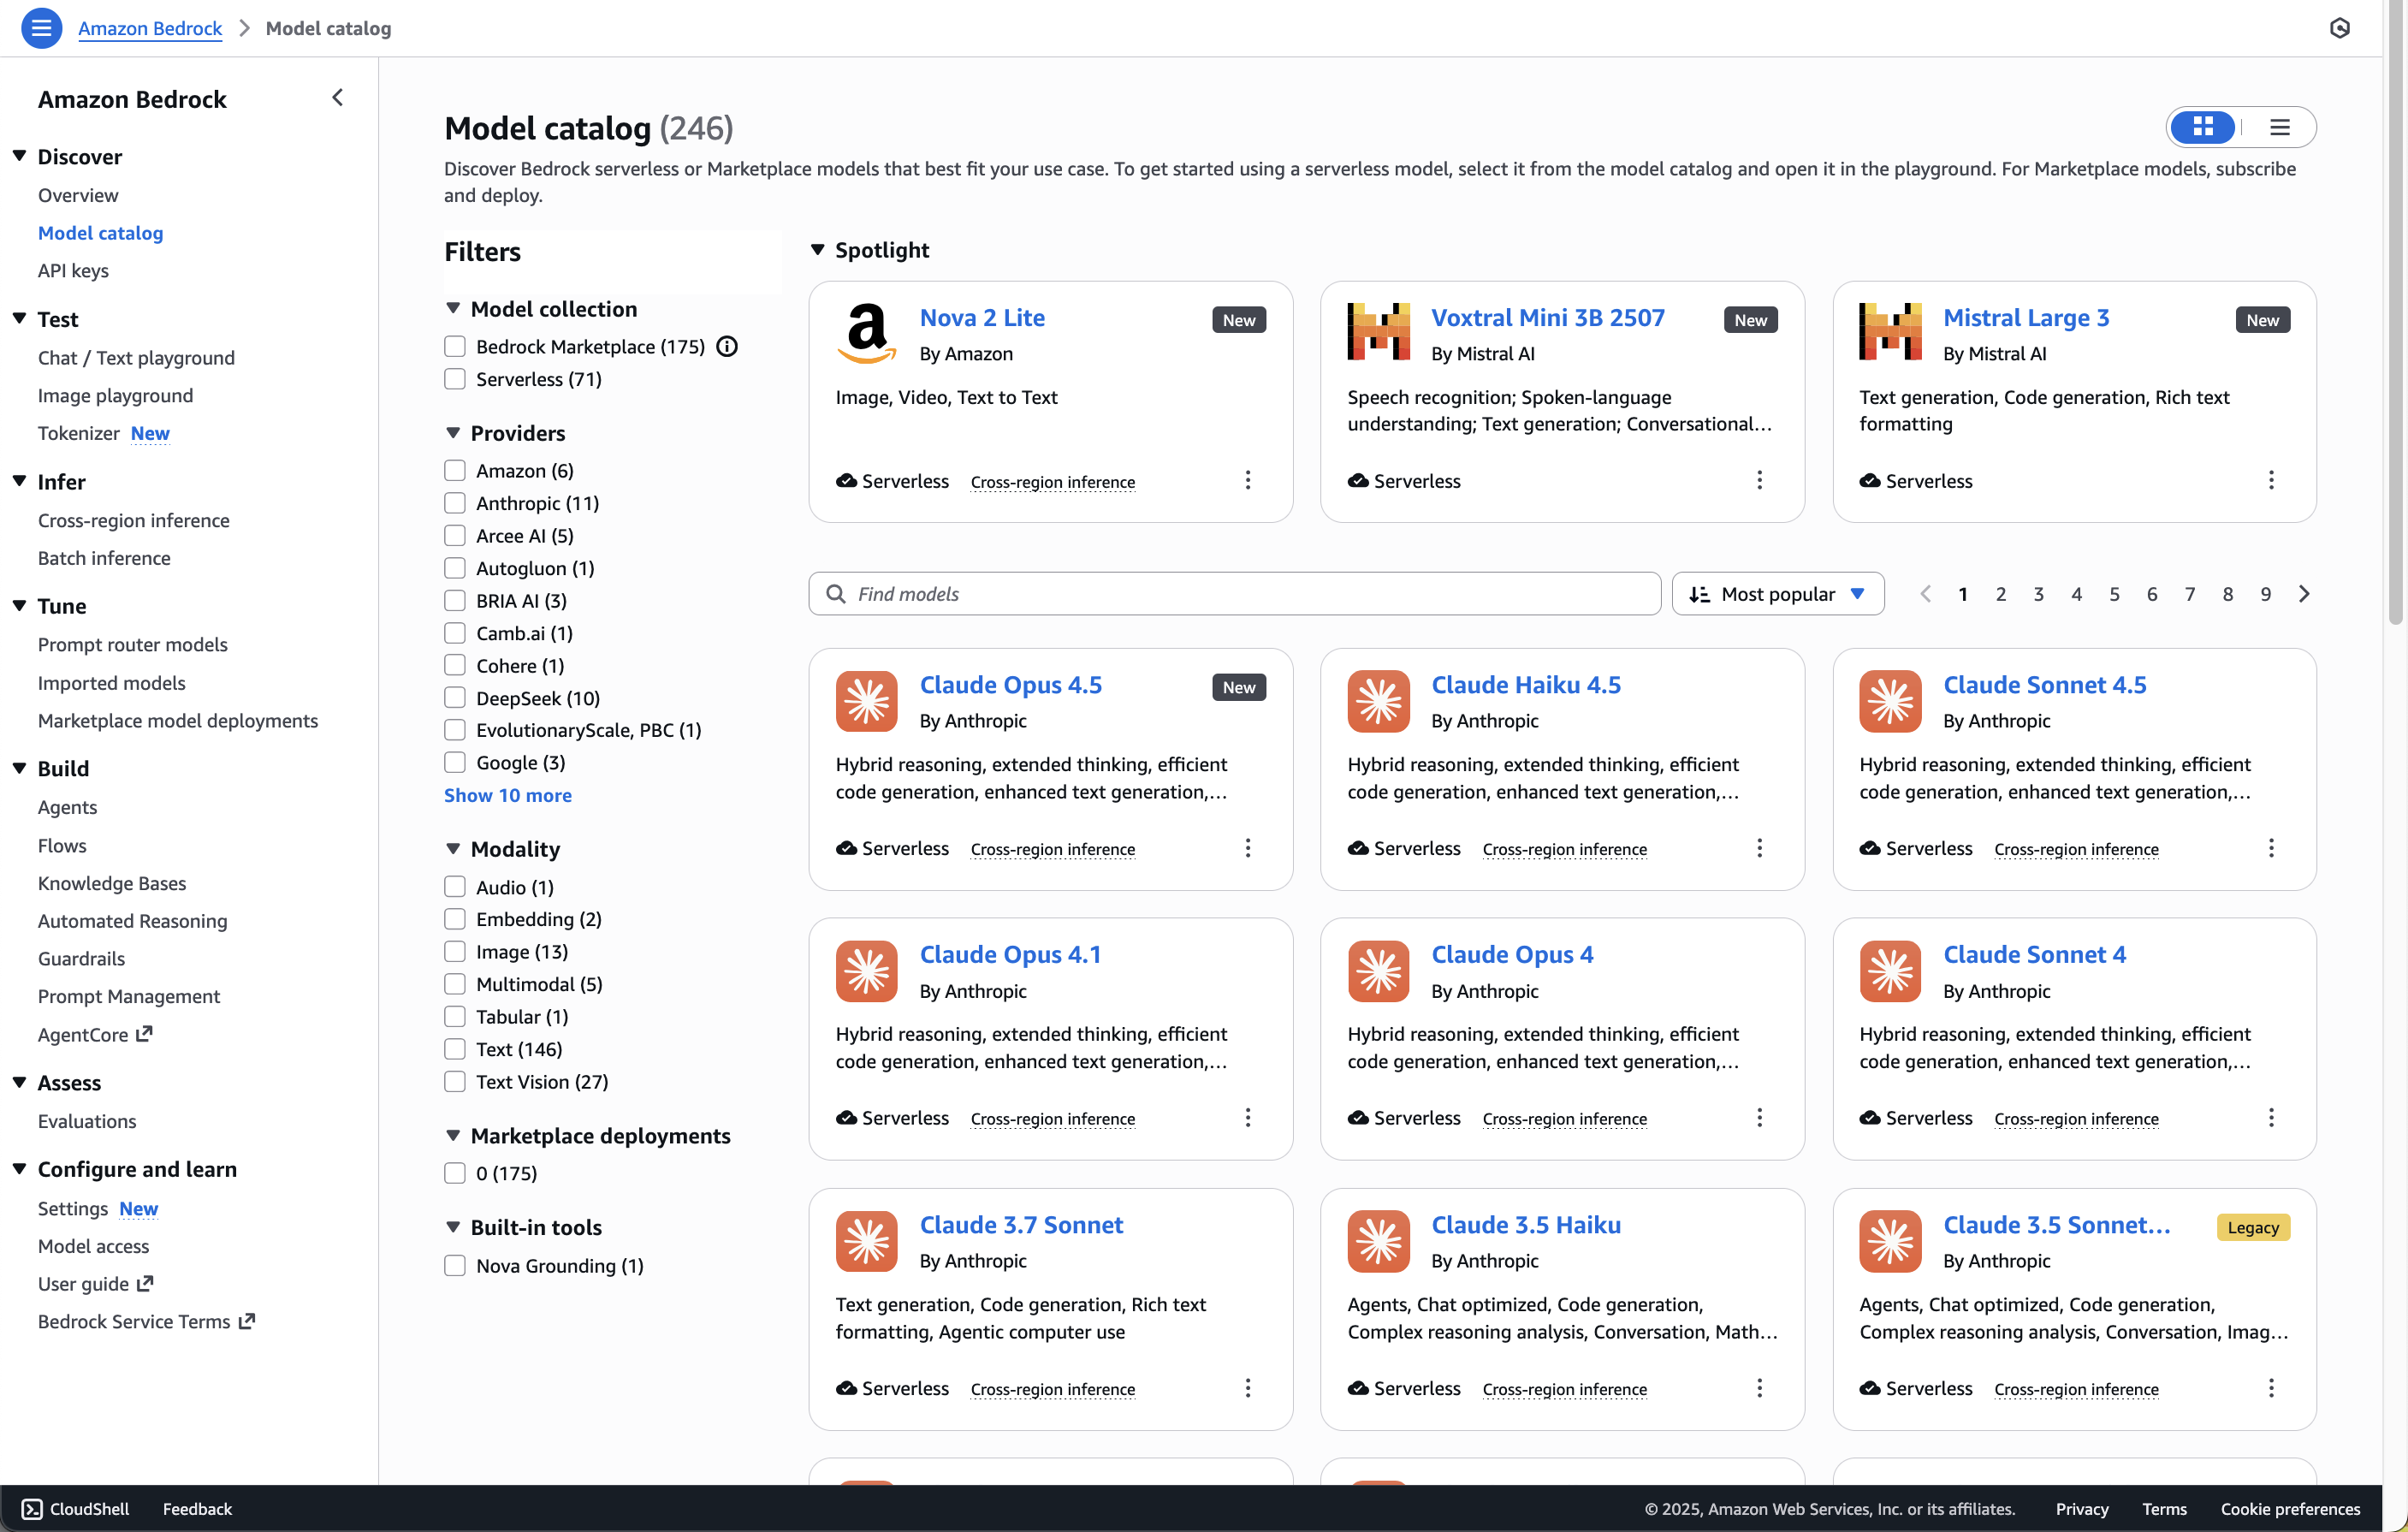Image resolution: width=2408 pixels, height=1532 pixels.
Task: Switch to list view icon
Action: 2279,127
